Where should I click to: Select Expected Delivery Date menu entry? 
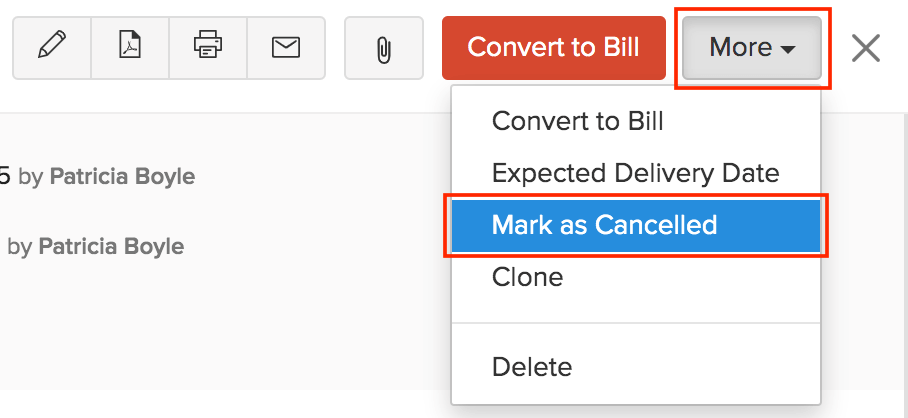coord(635,173)
